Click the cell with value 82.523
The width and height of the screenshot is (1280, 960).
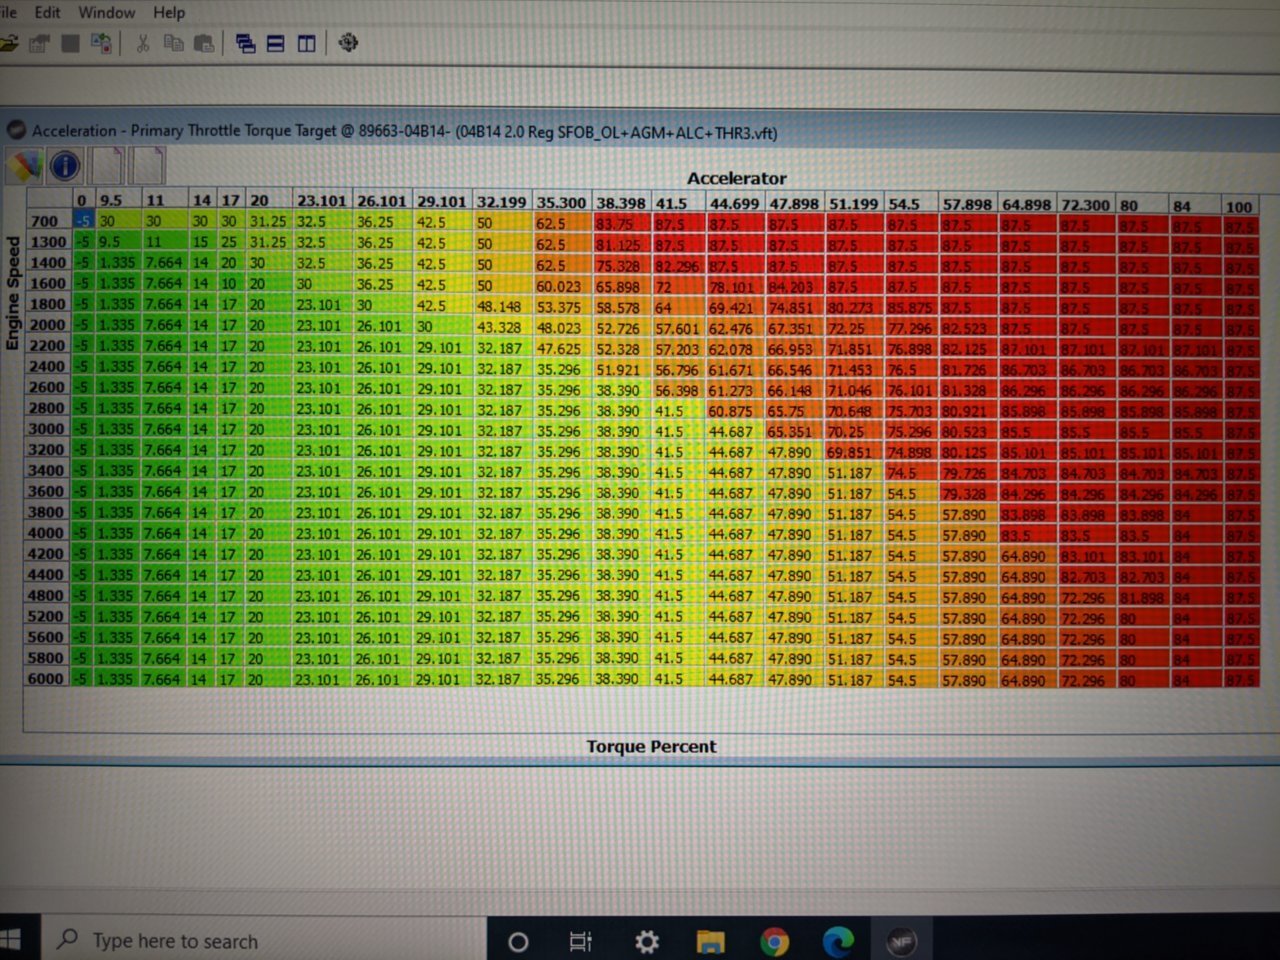pos(966,329)
